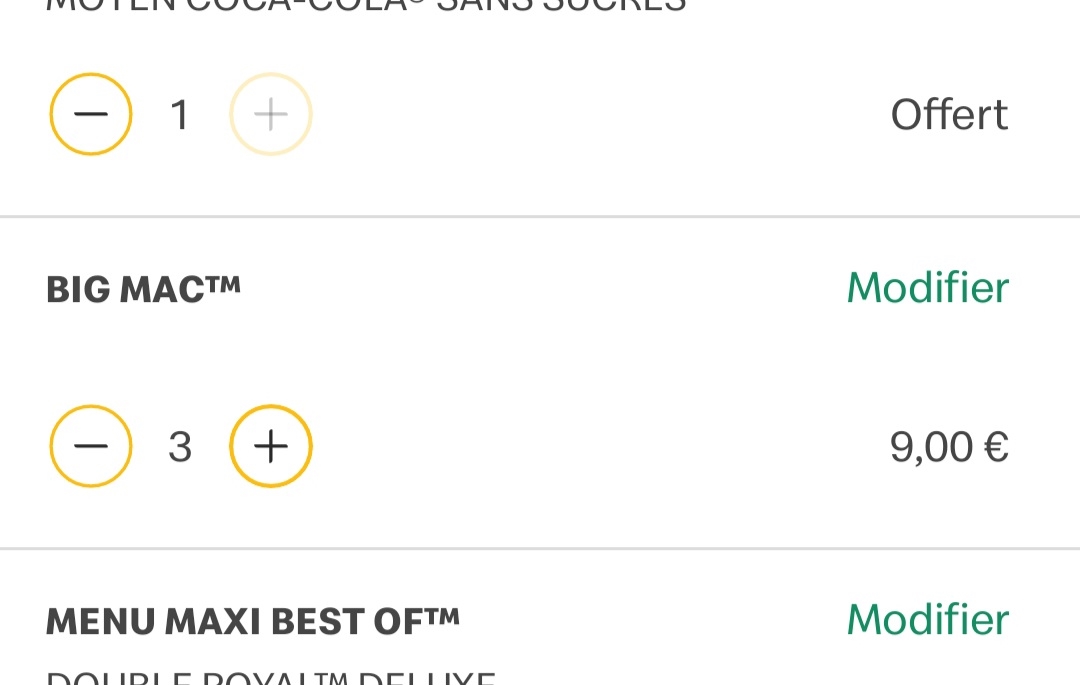Remove one Big Mac with the minus button
This screenshot has height=685, width=1080.
(91, 446)
